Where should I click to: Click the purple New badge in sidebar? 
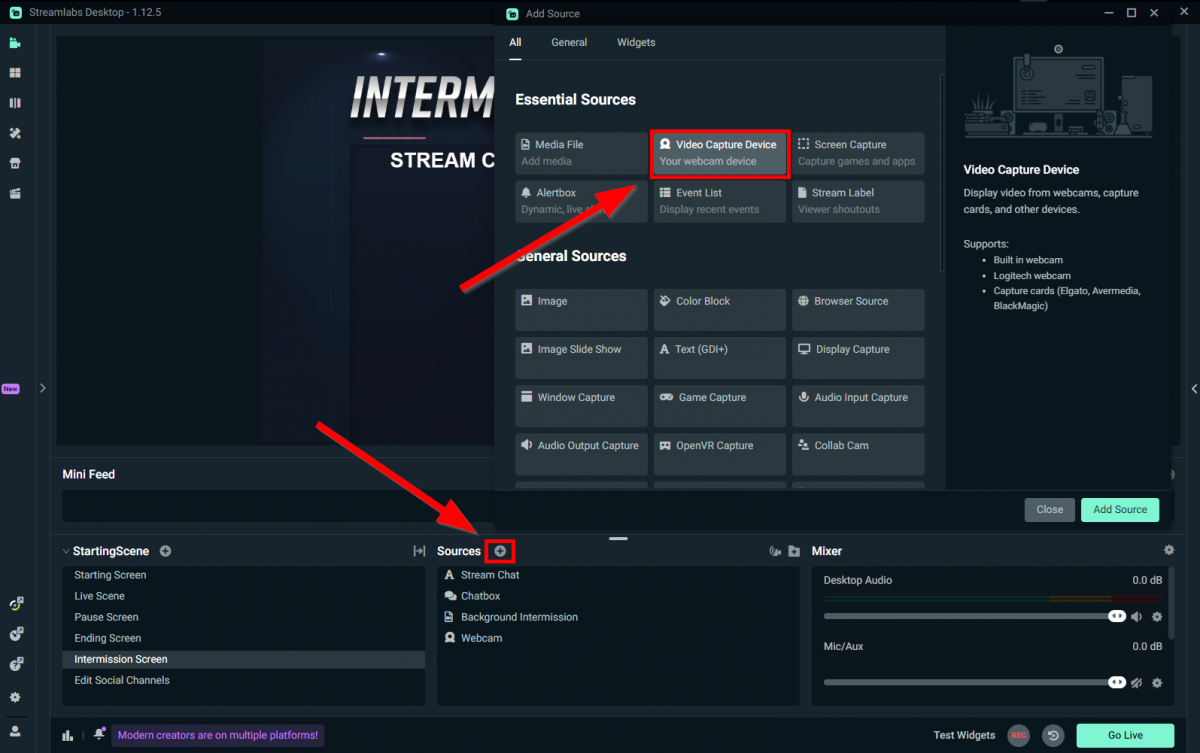10,389
